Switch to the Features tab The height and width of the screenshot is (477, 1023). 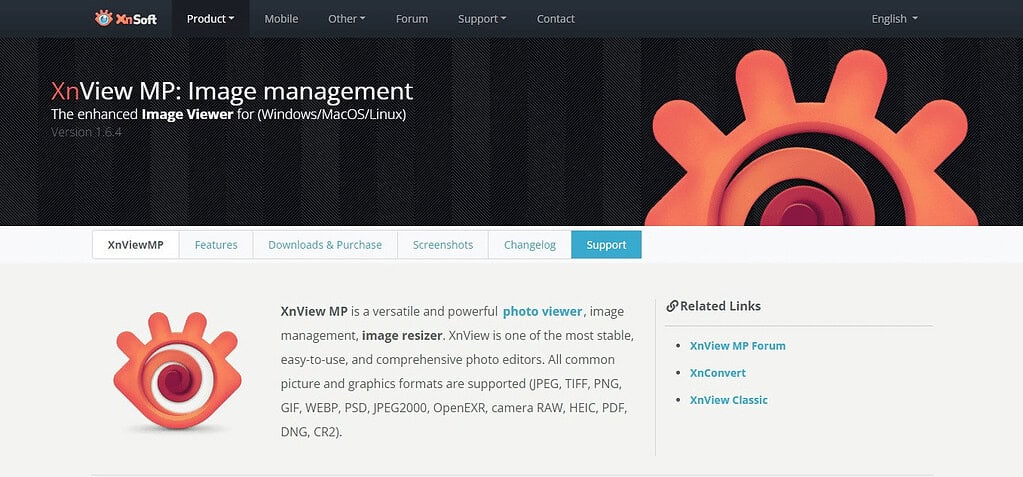[x=216, y=245]
